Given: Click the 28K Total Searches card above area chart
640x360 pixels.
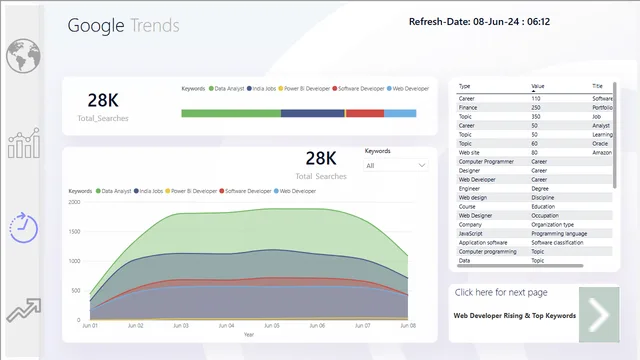Looking at the screenshot, I should point(321,165).
